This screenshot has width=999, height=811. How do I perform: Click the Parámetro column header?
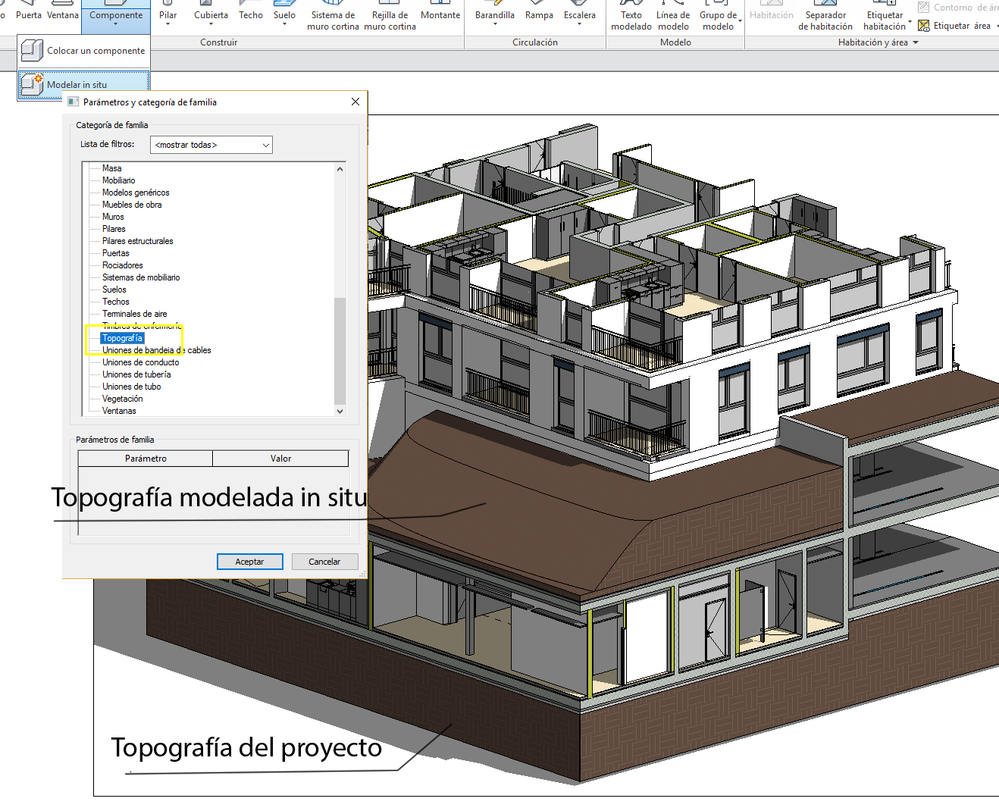145,458
